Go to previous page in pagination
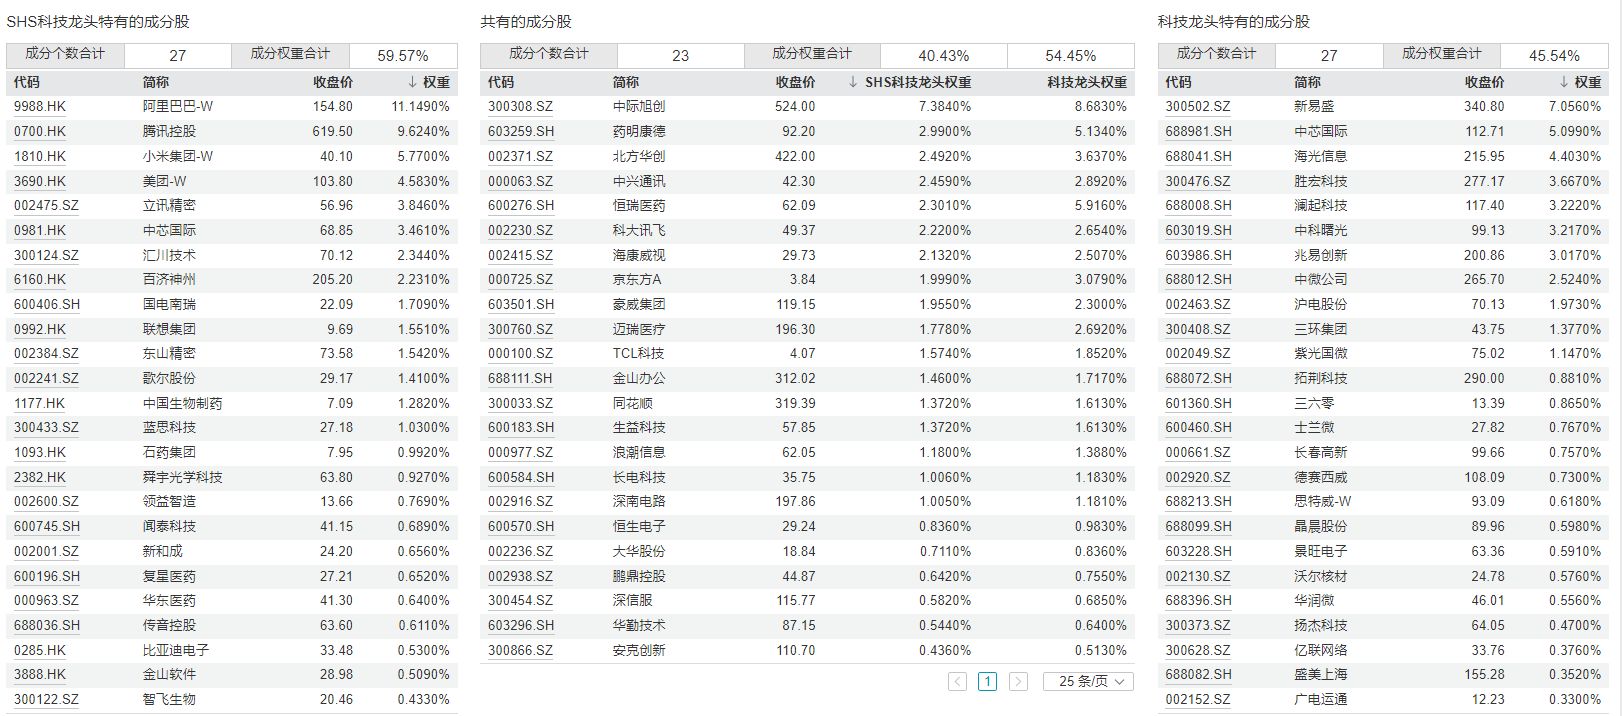This screenshot has width=1622, height=716. pos(957,681)
